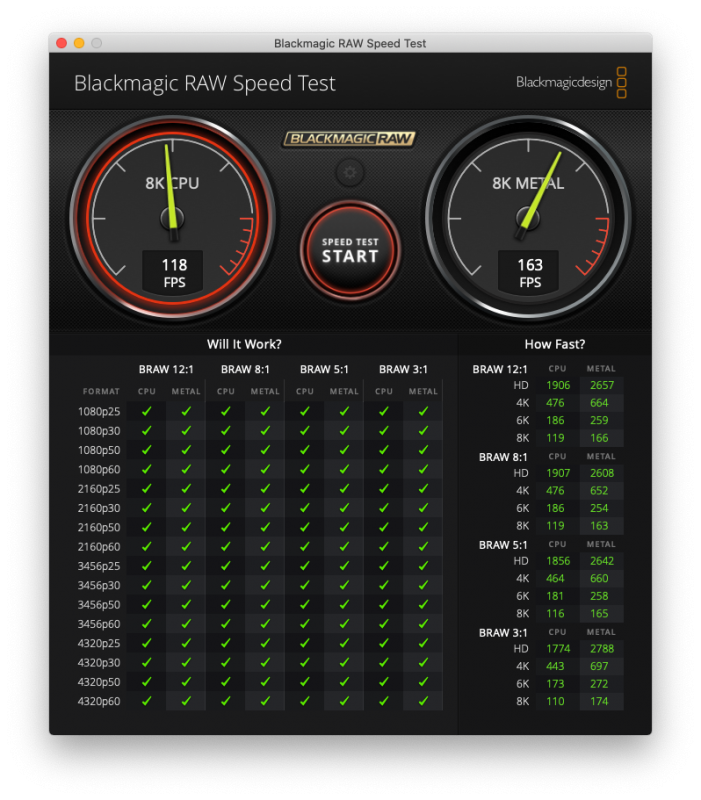This screenshot has height=800, width=701.
Task: Click the 4320p60 BRAW 12:1 CPU checkmark
Action: pyautogui.click(x=146, y=701)
